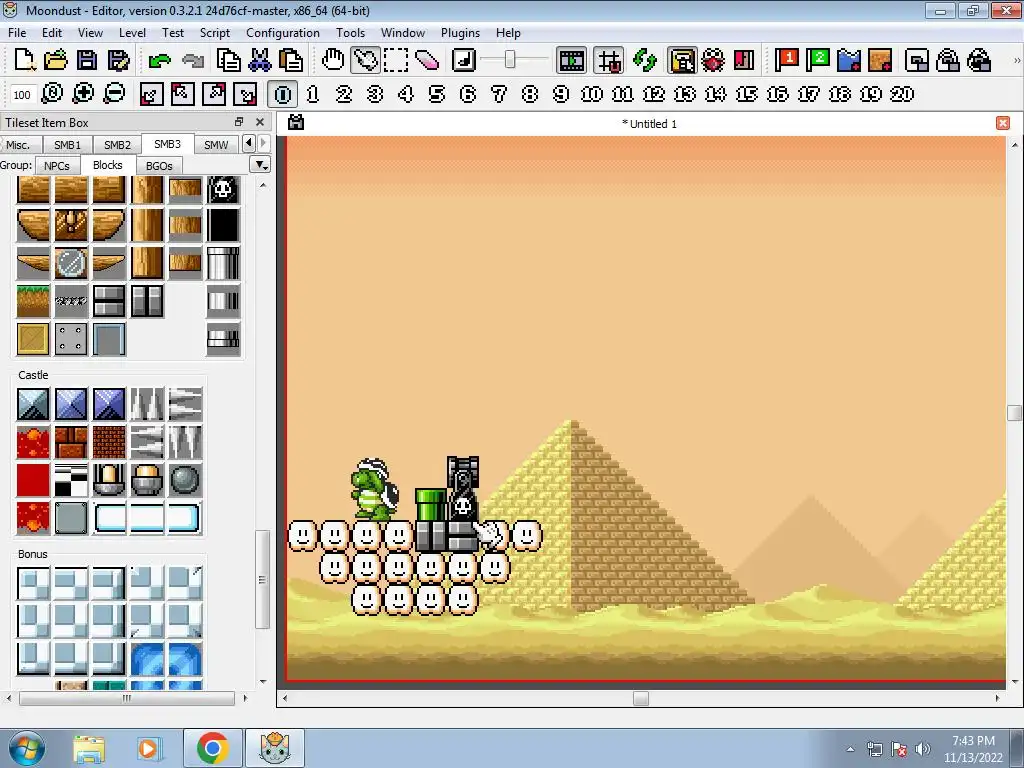Click the add water zone icon
This screenshot has height=768, width=1024.
coord(849,60)
